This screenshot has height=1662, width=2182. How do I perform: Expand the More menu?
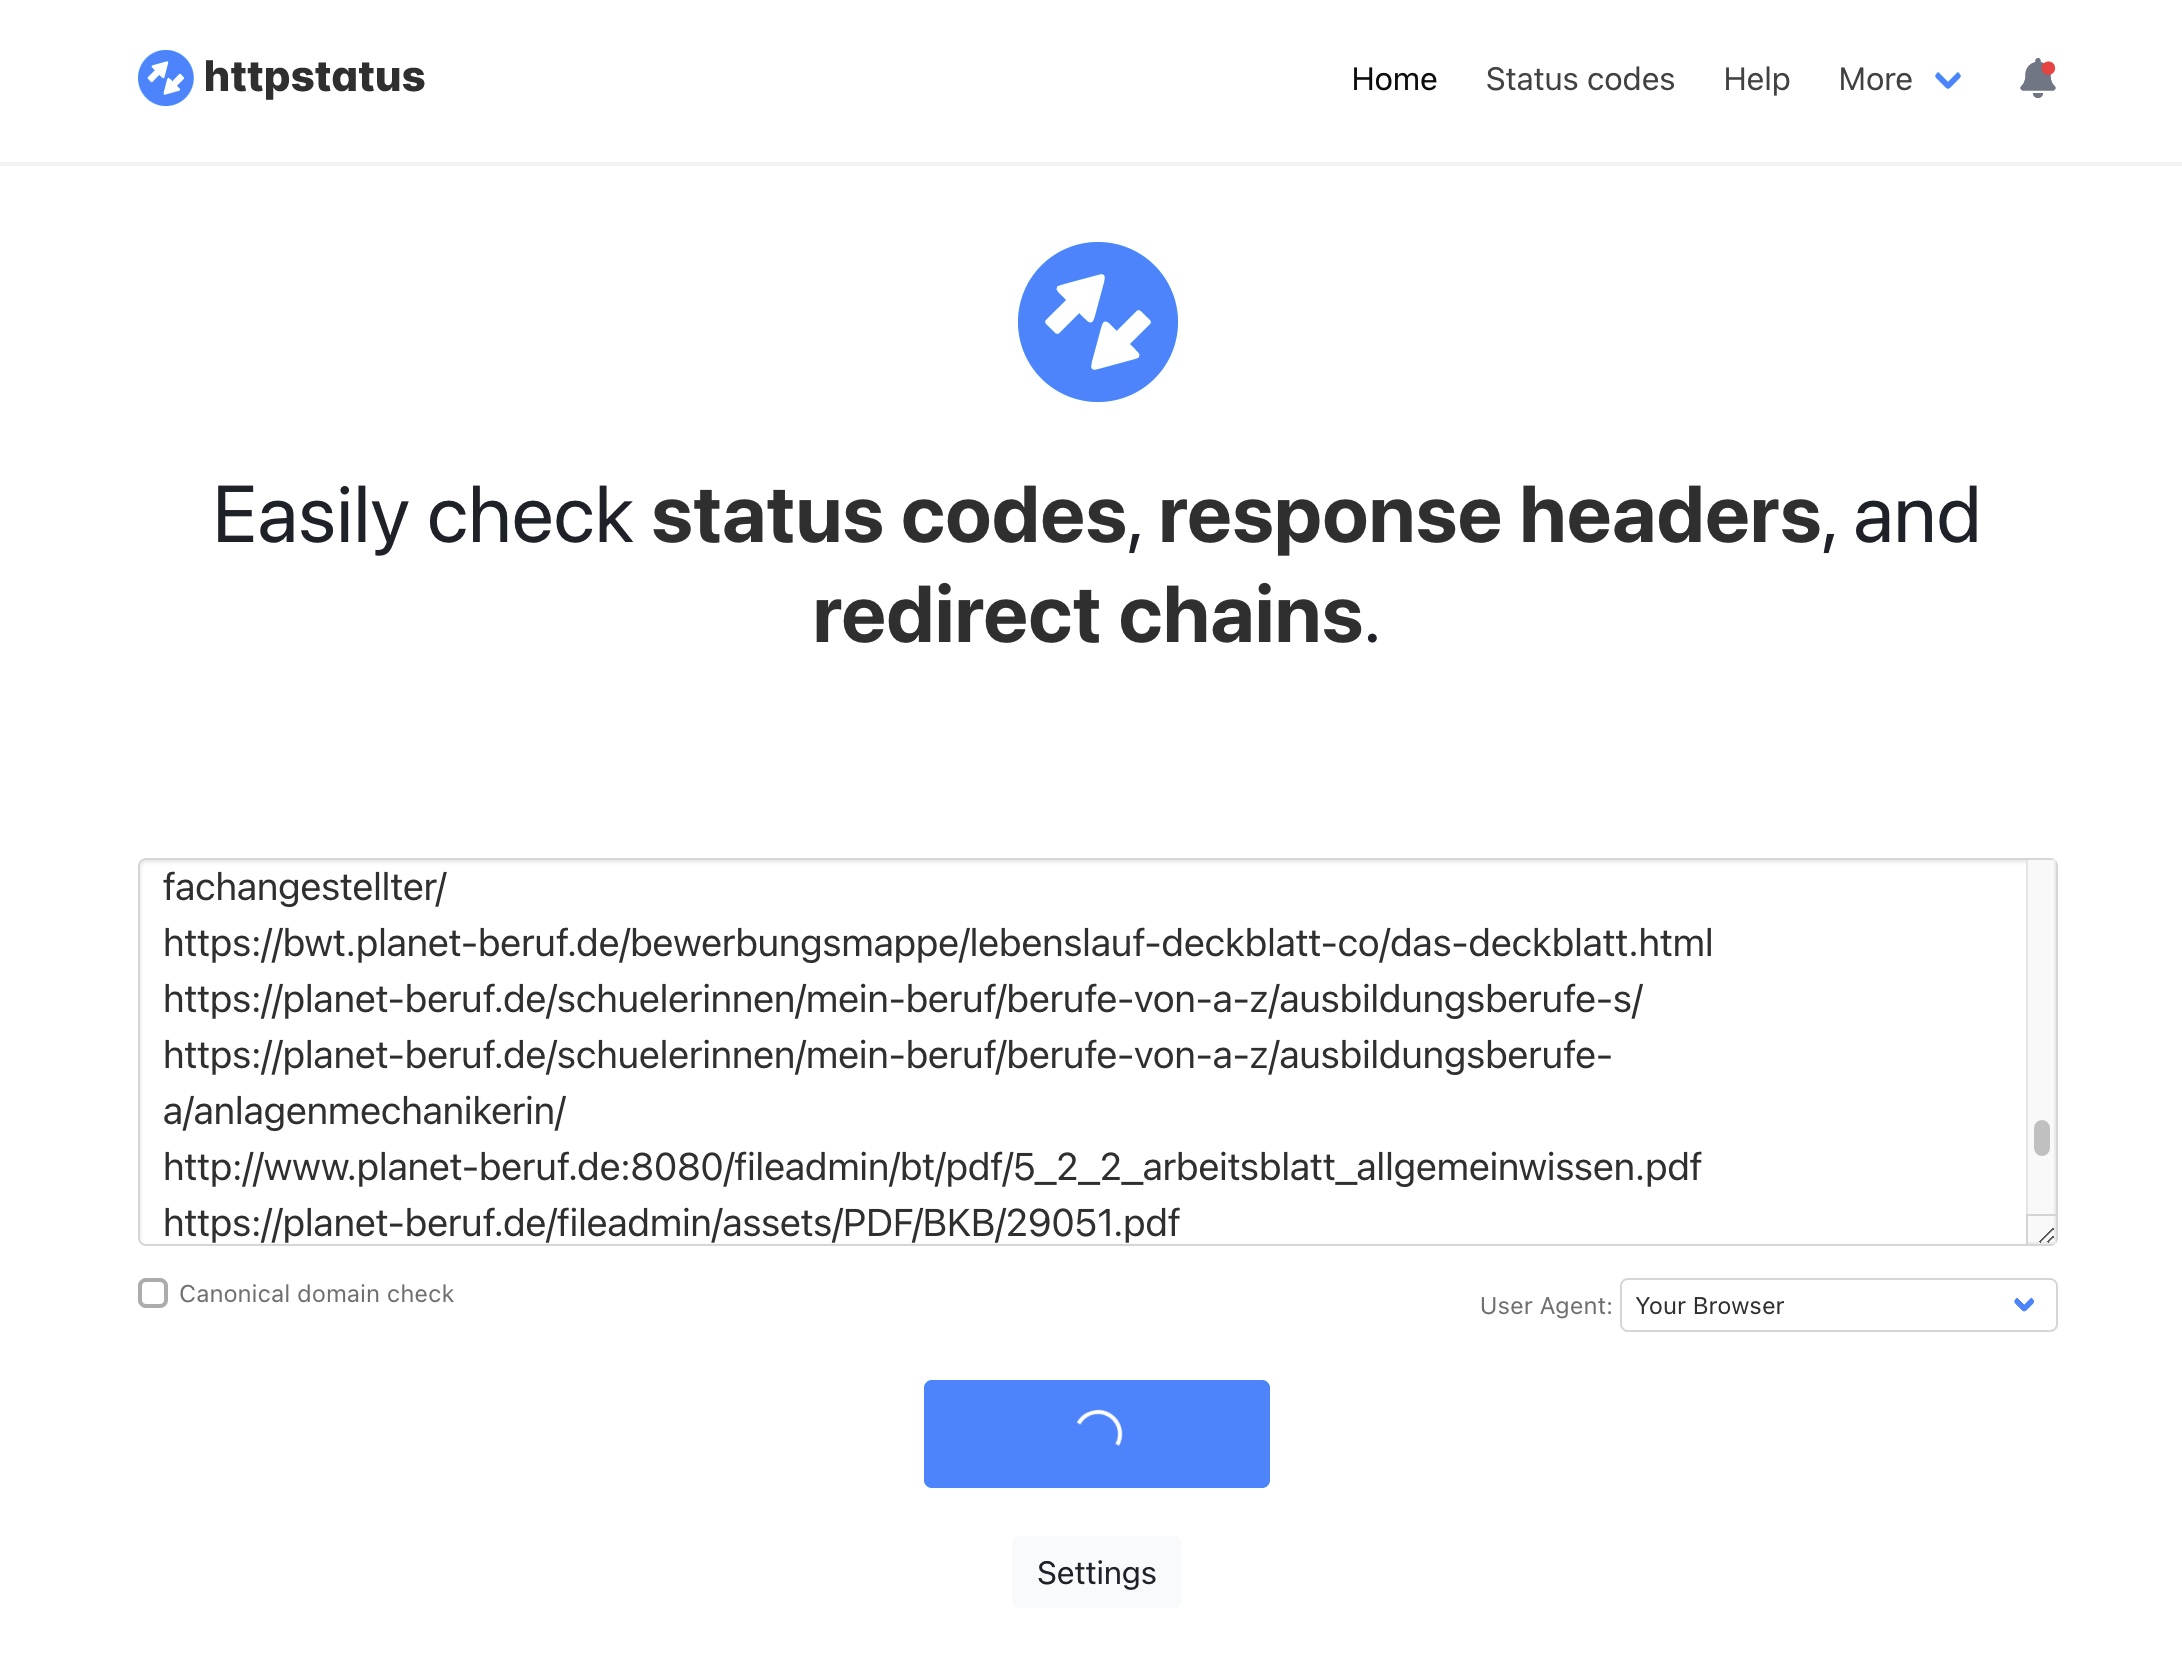click(1875, 79)
